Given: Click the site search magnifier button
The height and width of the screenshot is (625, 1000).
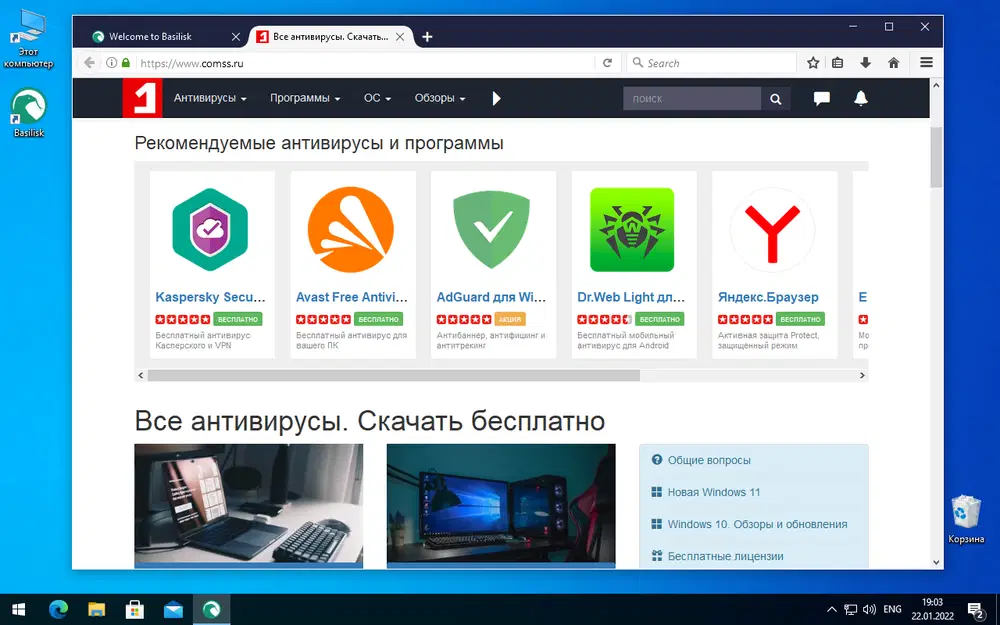Looking at the screenshot, I should tap(776, 99).
